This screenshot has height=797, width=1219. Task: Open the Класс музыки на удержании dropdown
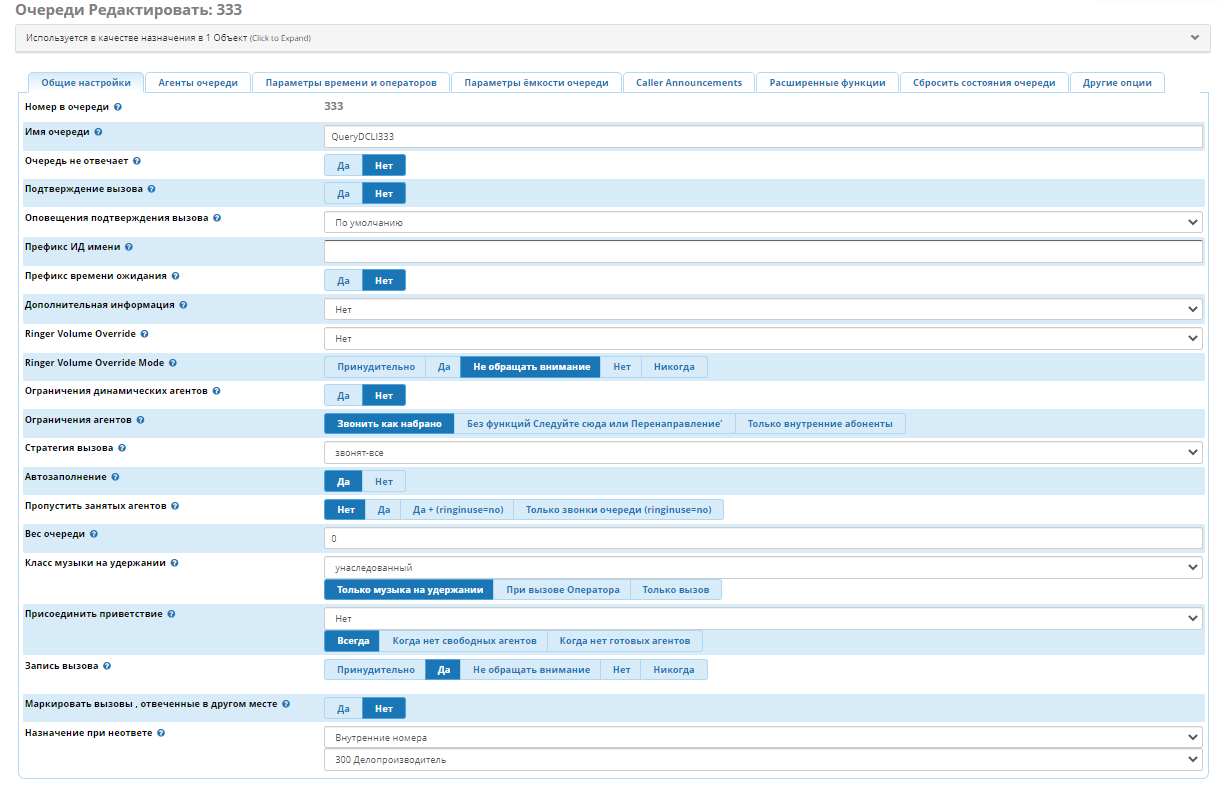pyautogui.click(x=762, y=568)
